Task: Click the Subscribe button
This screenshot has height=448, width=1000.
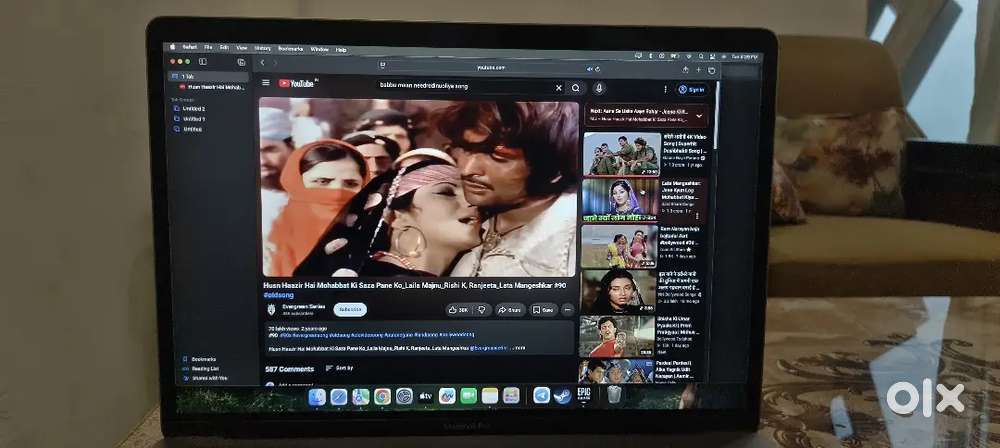Action: [x=350, y=310]
